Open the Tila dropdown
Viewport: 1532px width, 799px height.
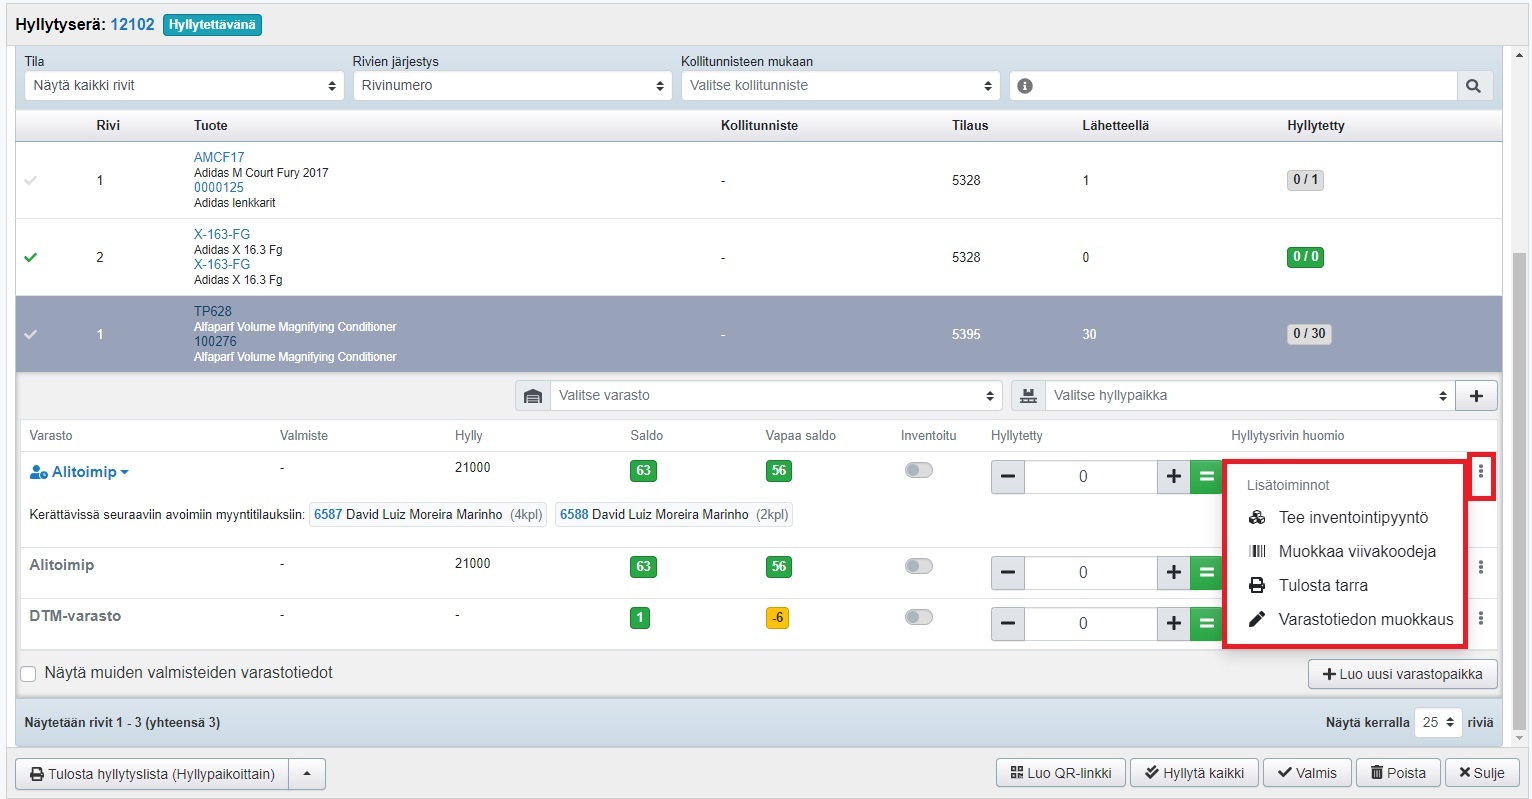click(184, 86)
